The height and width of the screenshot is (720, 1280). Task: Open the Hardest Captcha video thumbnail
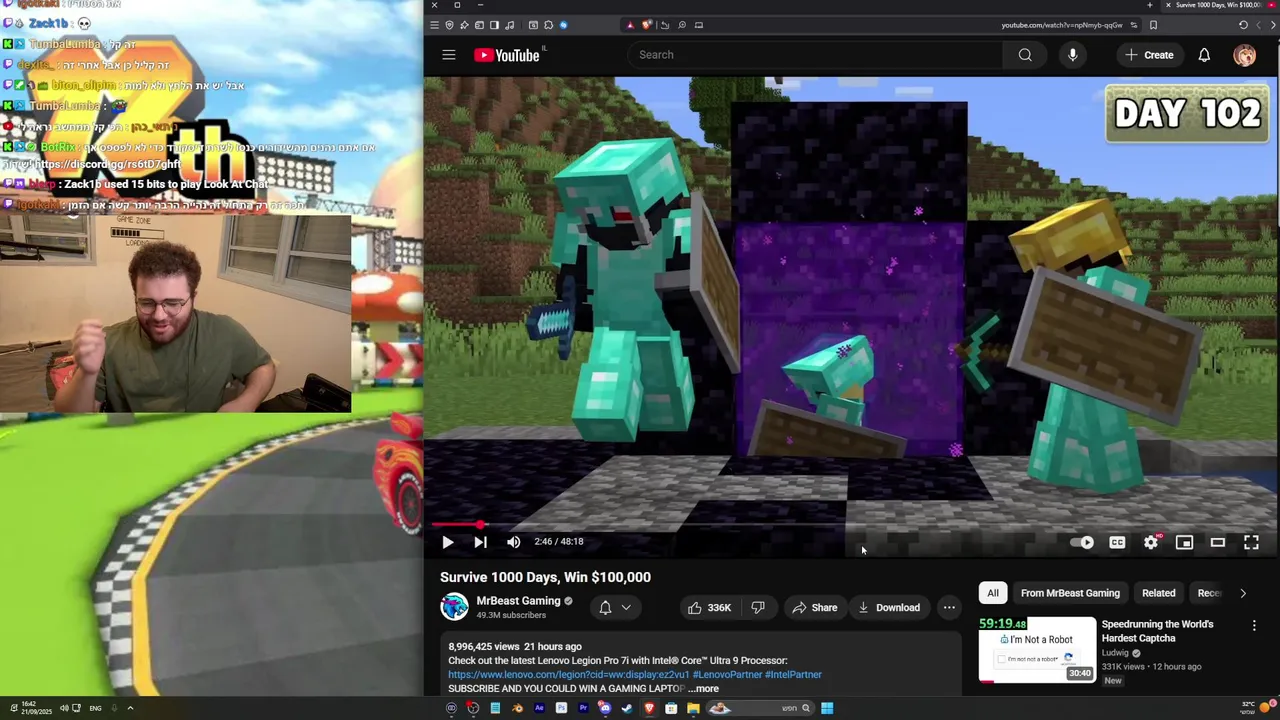tap(1037, 649)
